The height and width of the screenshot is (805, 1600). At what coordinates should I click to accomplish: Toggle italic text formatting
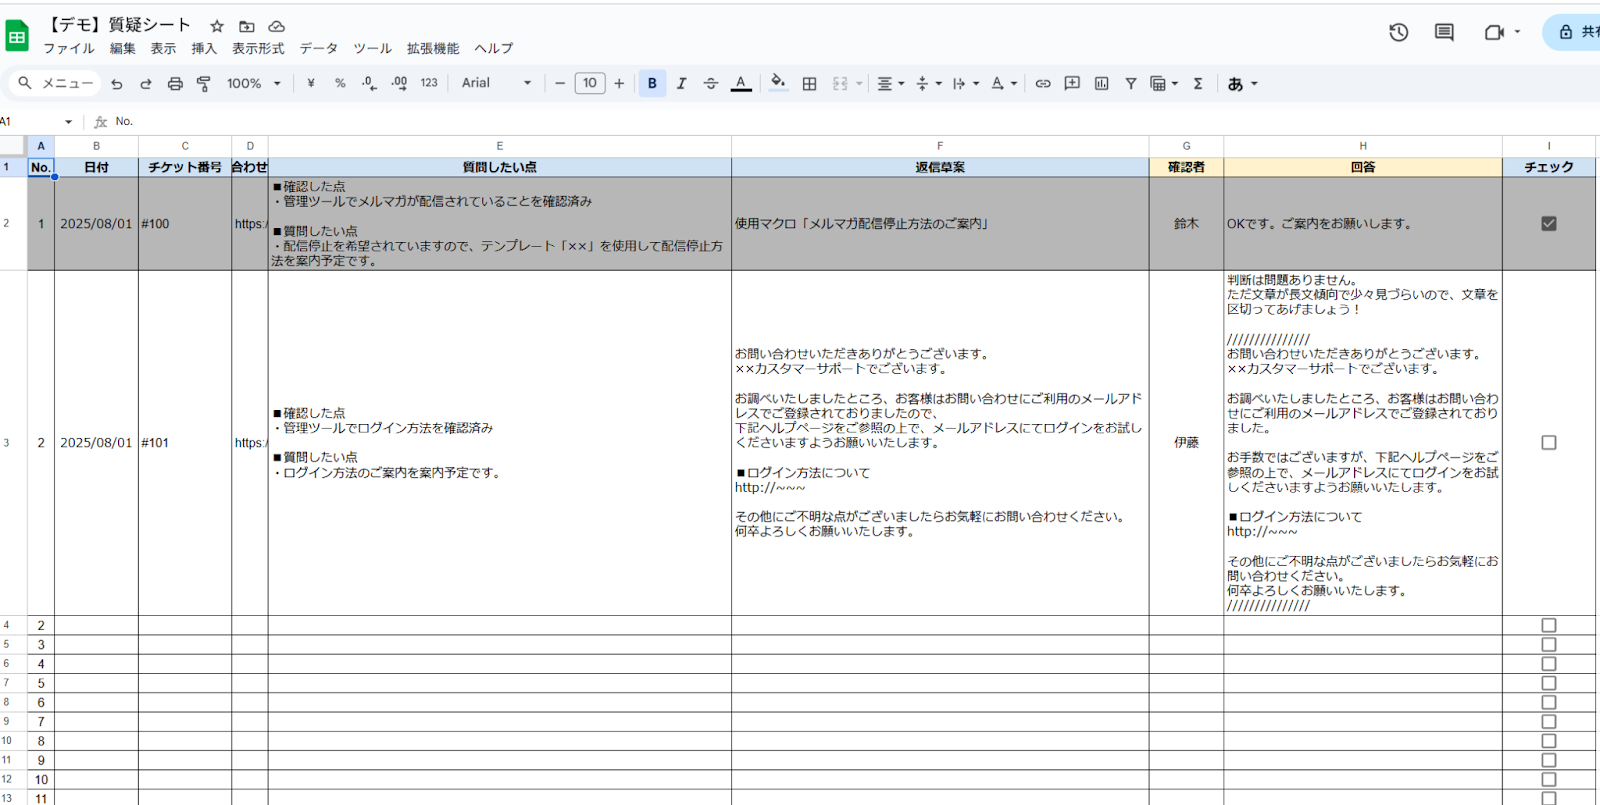pyautogui.click(x=681, y=84)
